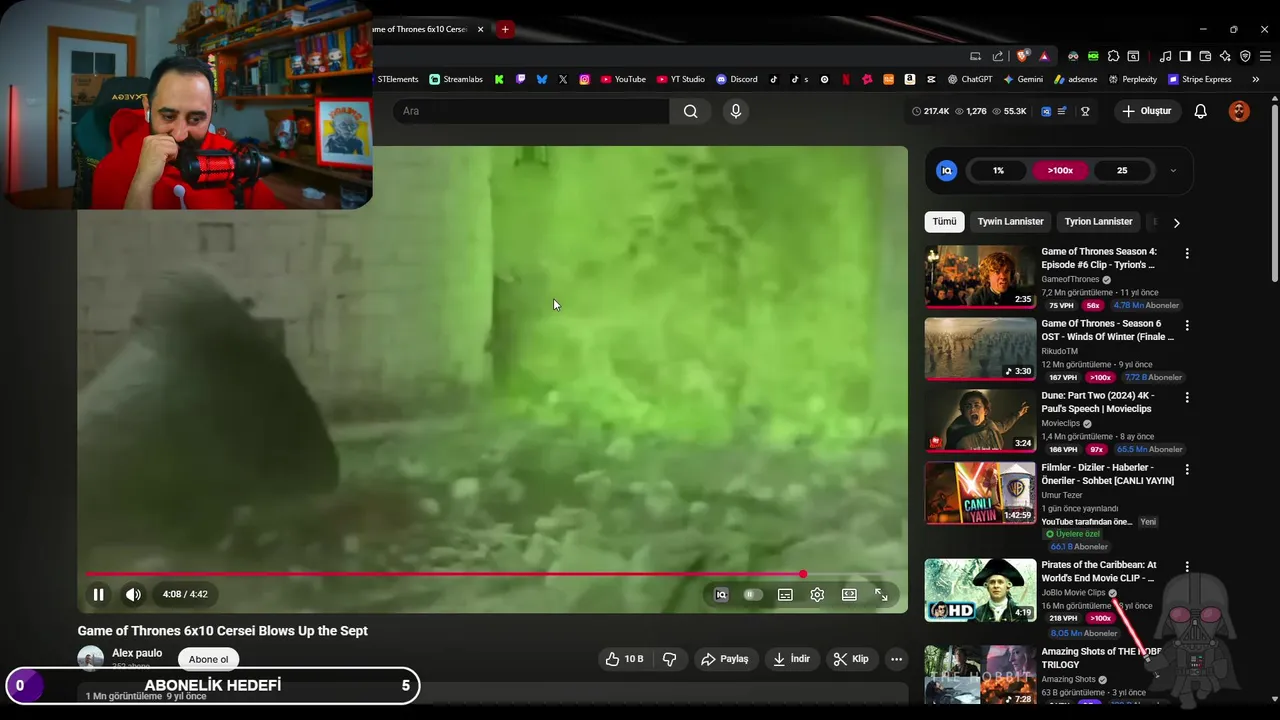Open the browser hamburger menu

1266,56
